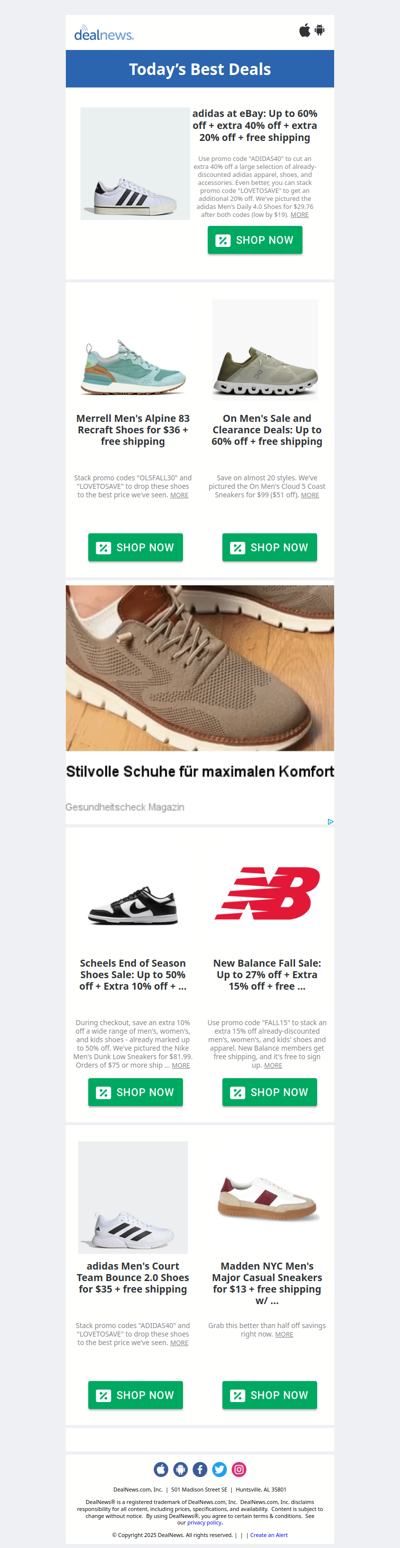
Task: Open the Instagram icon in footer
Action: 239,1469
